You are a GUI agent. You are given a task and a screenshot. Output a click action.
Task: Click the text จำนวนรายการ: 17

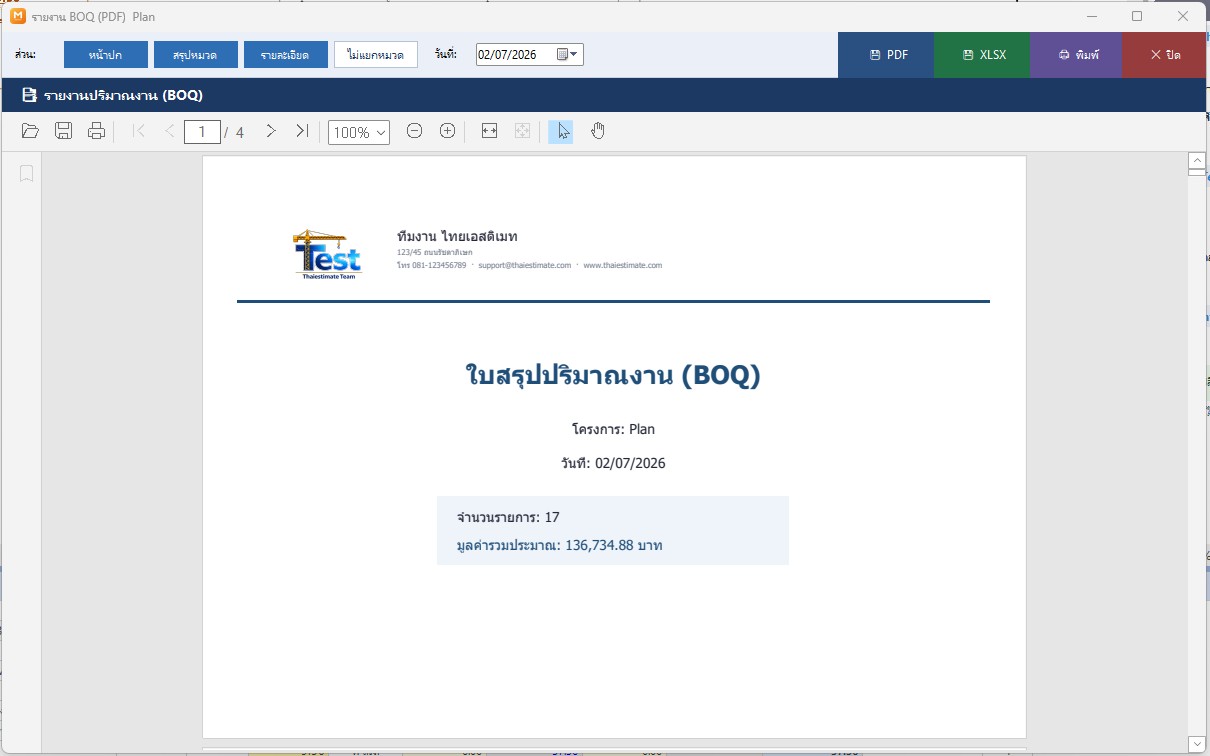[508, 517]
